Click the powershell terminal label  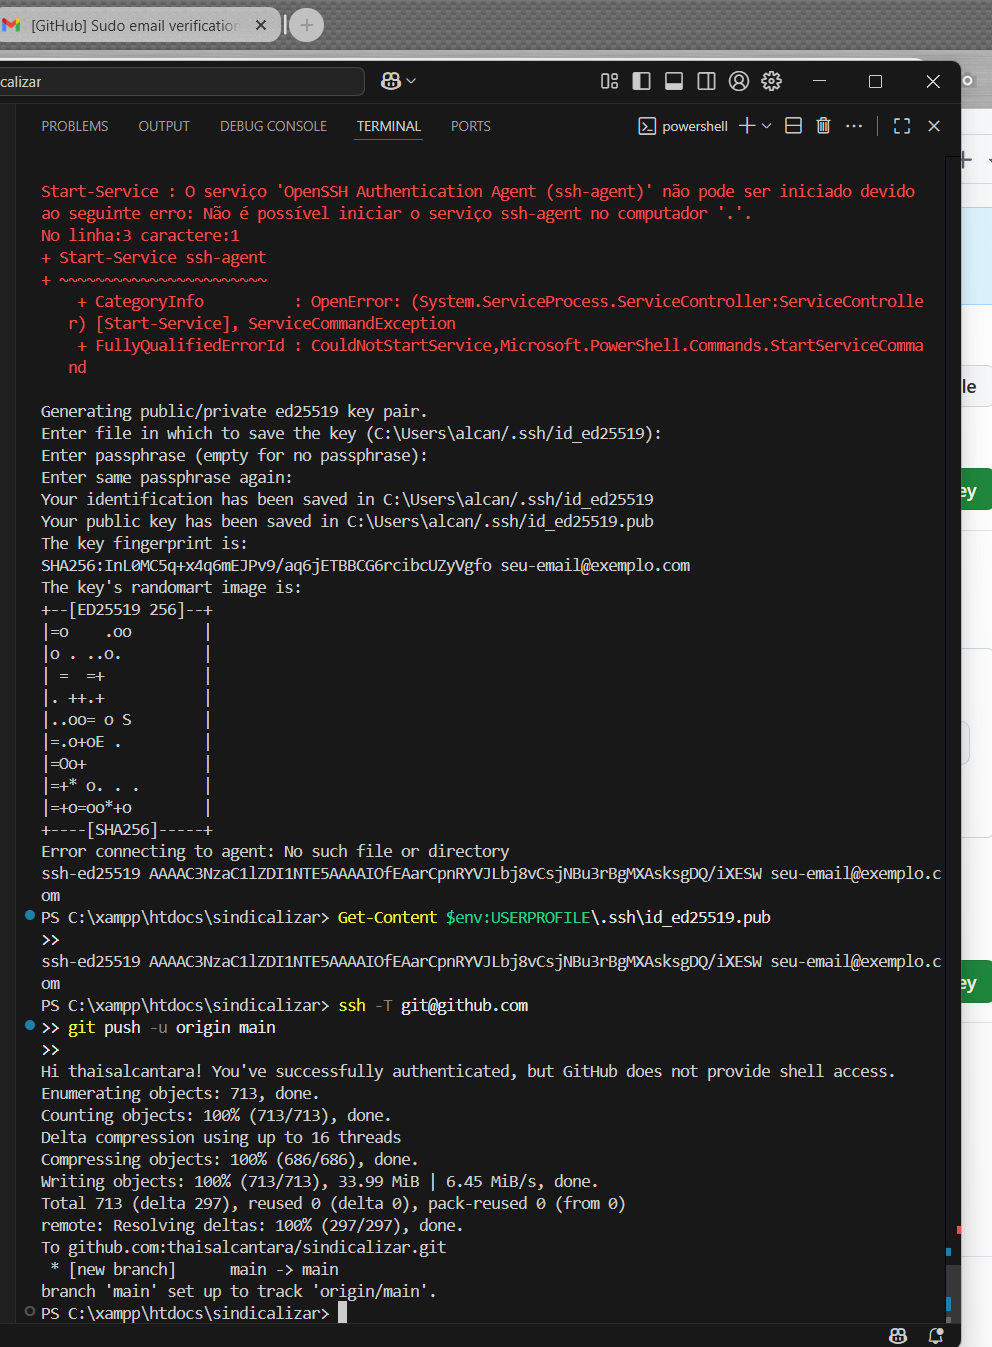(x=684, y=126)
